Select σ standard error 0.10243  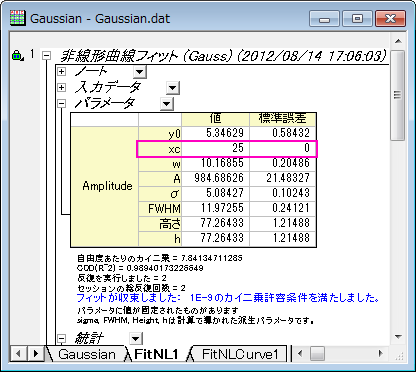(x=283, y=193)
